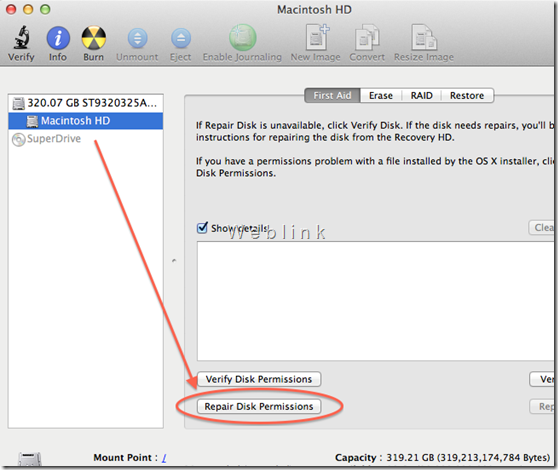The height and width of the screenshot is (470, 558).
Task: Click Repair Disk Permissions button
Action: click(259, 406)
